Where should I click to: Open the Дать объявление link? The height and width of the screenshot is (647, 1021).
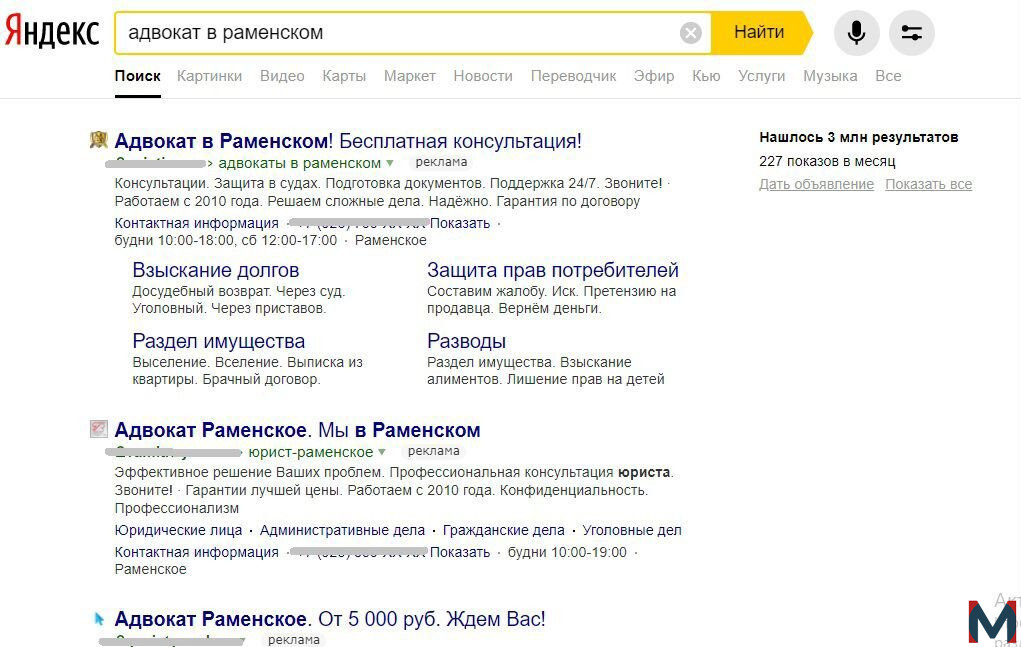816,184
